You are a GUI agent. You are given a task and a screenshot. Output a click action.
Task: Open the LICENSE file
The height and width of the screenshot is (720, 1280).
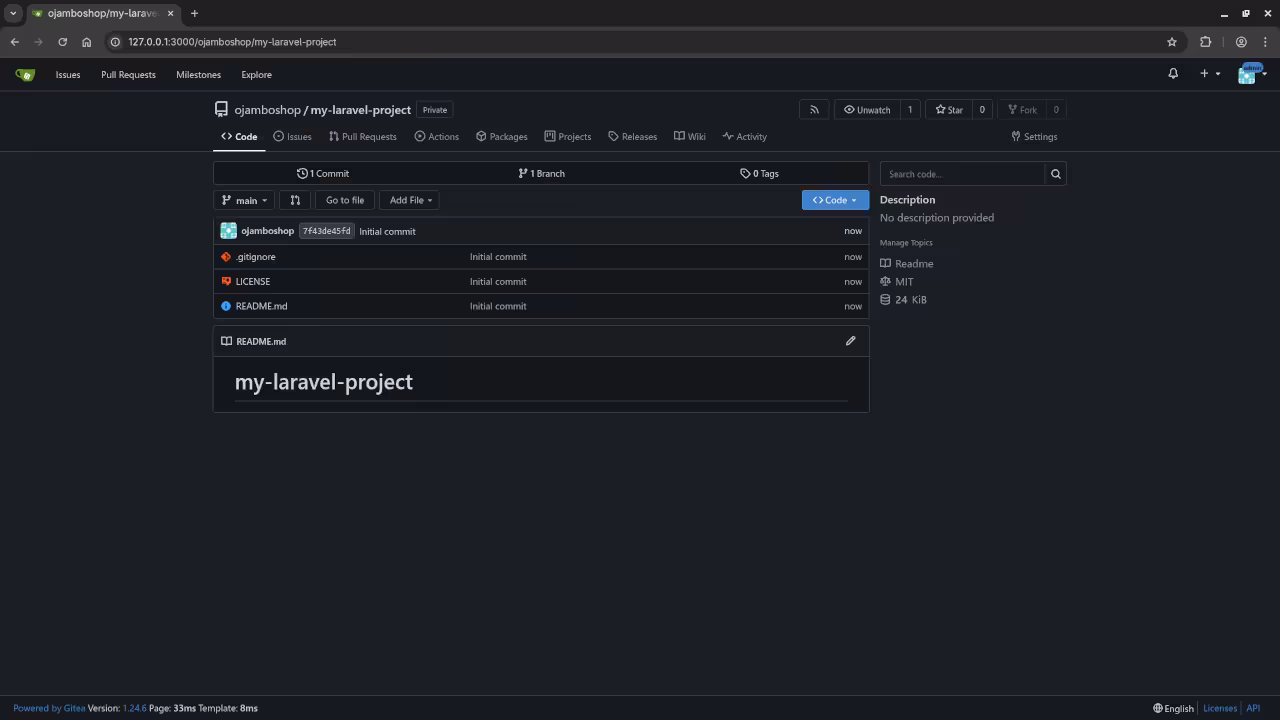coord(253,282)
